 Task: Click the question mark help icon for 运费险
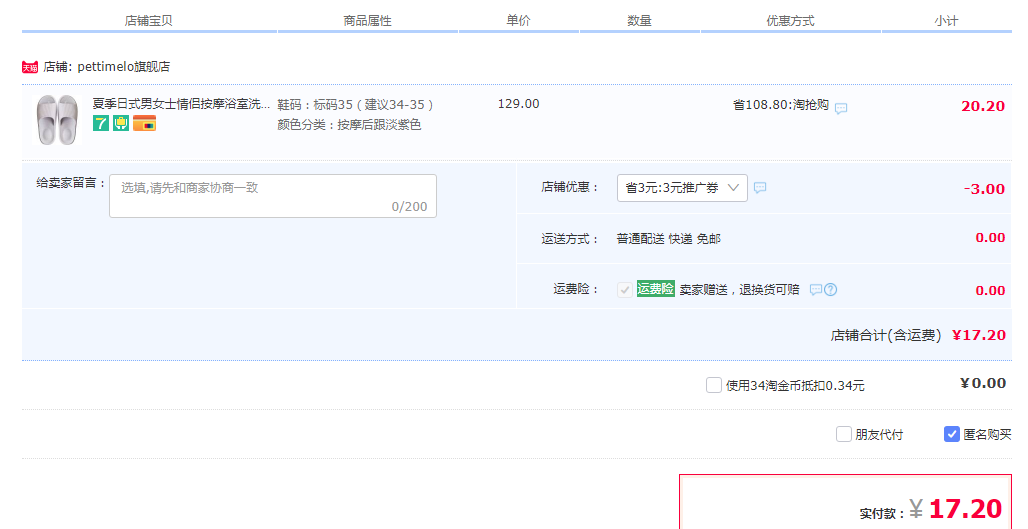[x=831, y=290]
